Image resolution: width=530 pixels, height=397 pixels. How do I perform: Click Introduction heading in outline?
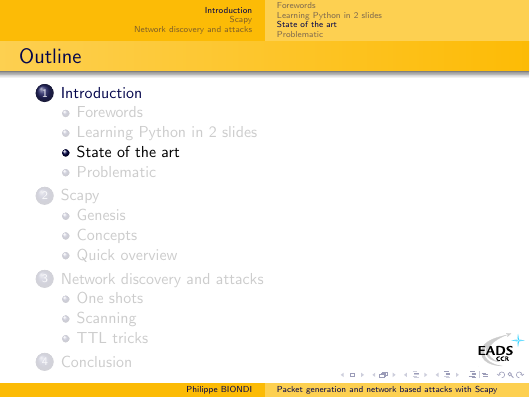[101, 93]
